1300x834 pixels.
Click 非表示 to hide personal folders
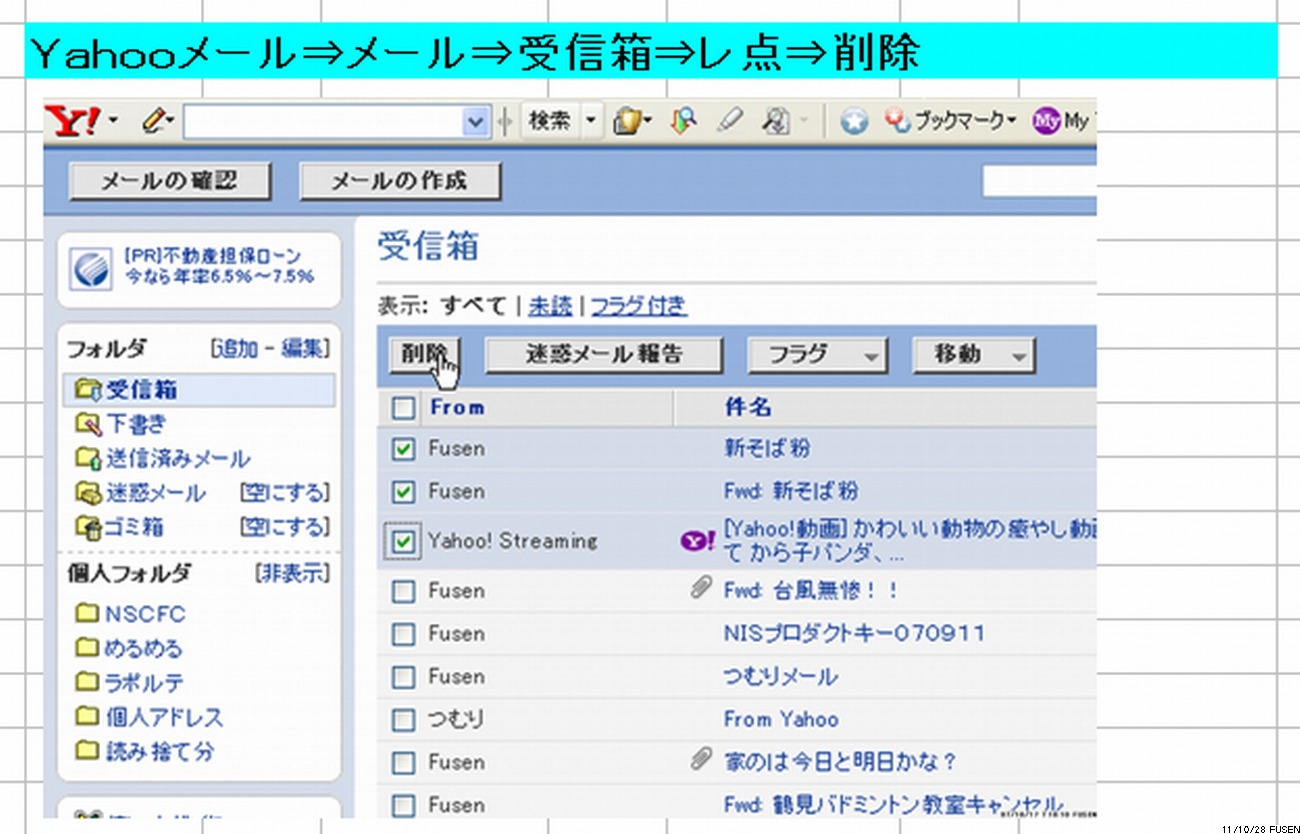click(x=292, y=574)
